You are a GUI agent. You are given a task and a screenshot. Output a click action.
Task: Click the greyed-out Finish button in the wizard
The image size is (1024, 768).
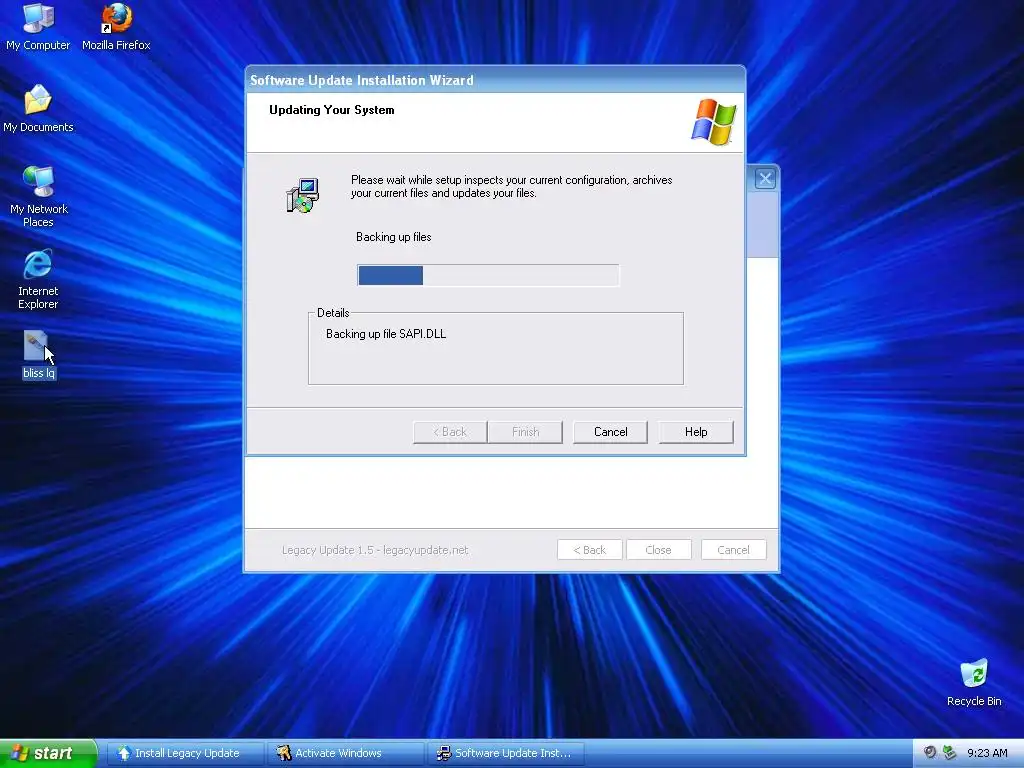pos(525,432)
